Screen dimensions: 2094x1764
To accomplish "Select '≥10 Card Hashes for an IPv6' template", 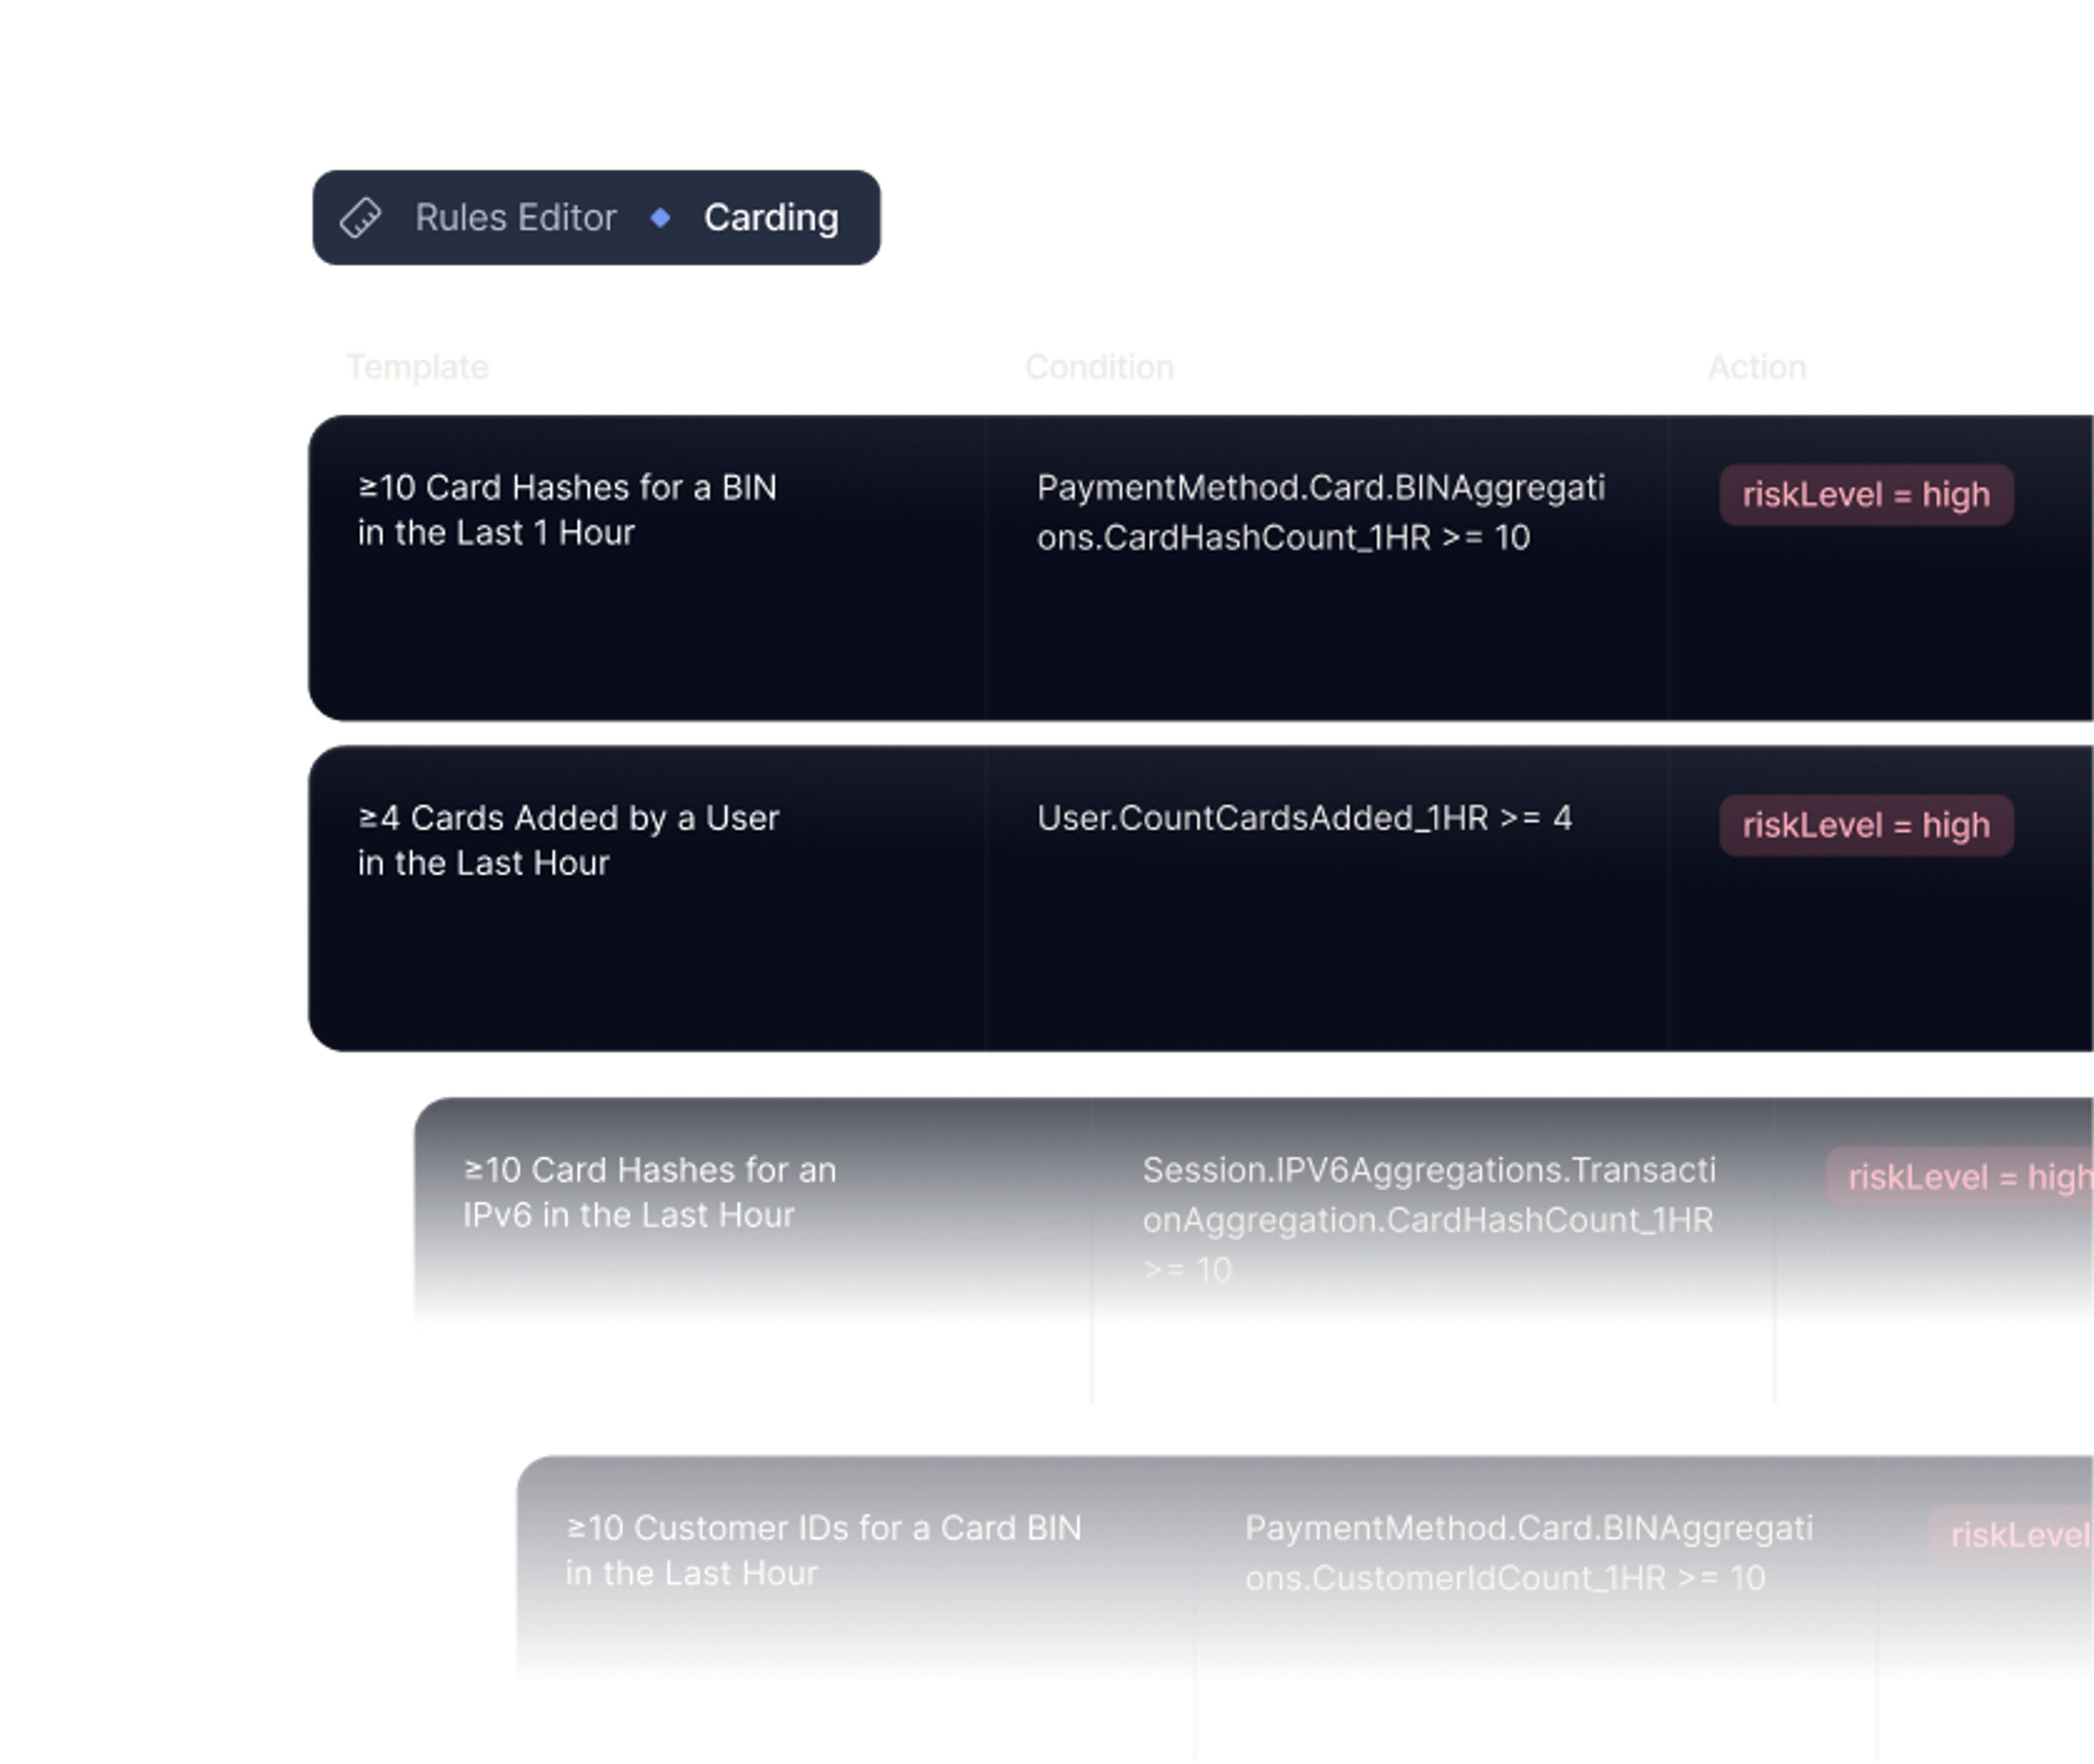I will click(649, 1192).
